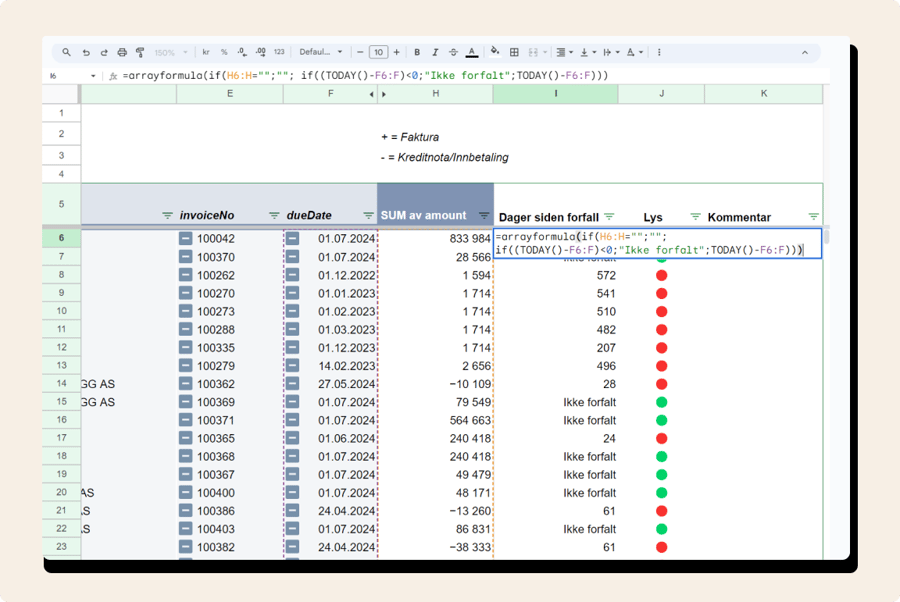Decrease font size with minus button
Image resolution: width=900 pixels, height=602 pixels.
point(360,52)
